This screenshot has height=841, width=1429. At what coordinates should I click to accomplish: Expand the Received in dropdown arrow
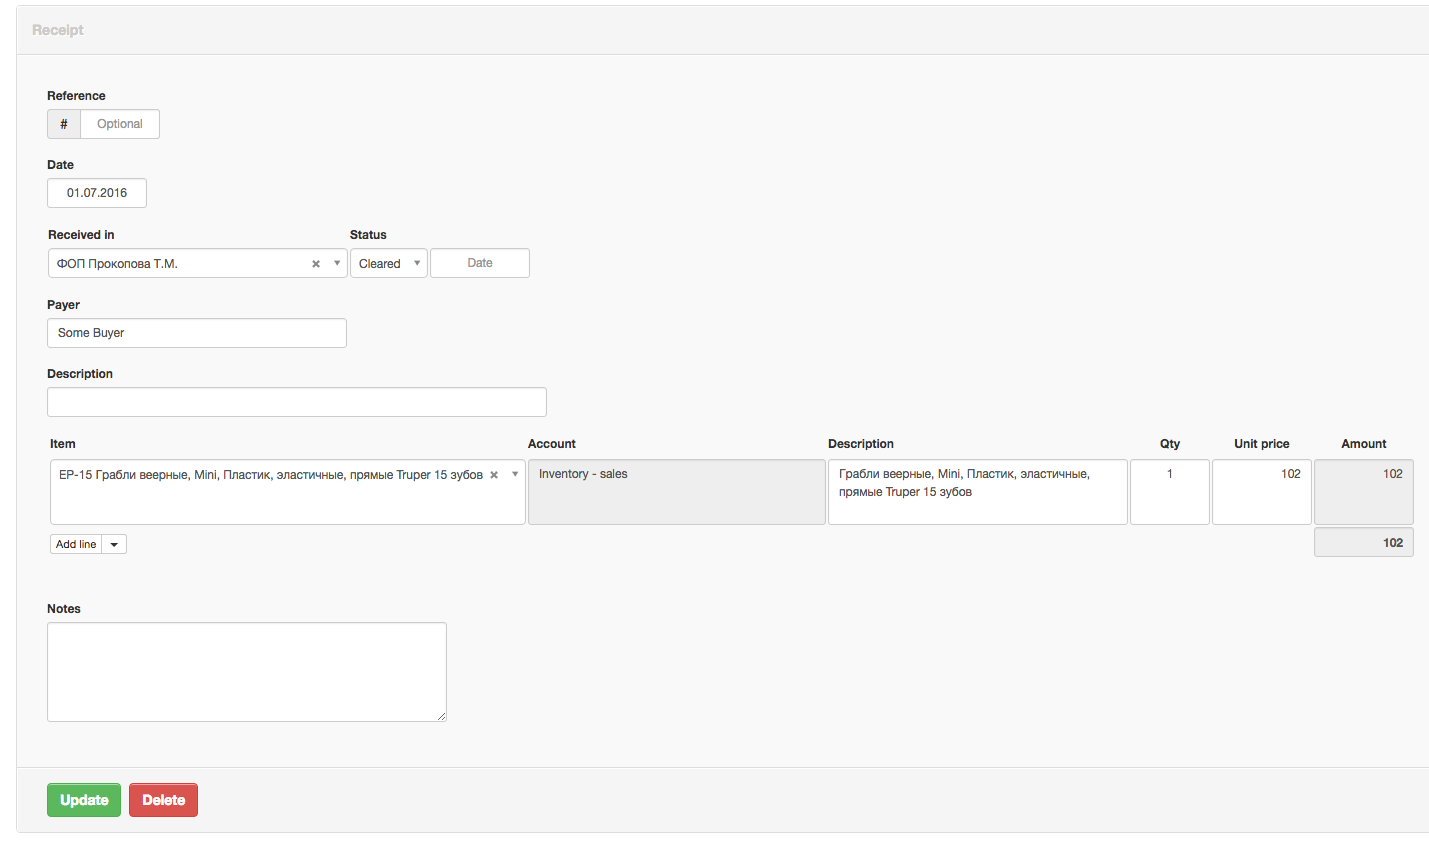(337, 263)
